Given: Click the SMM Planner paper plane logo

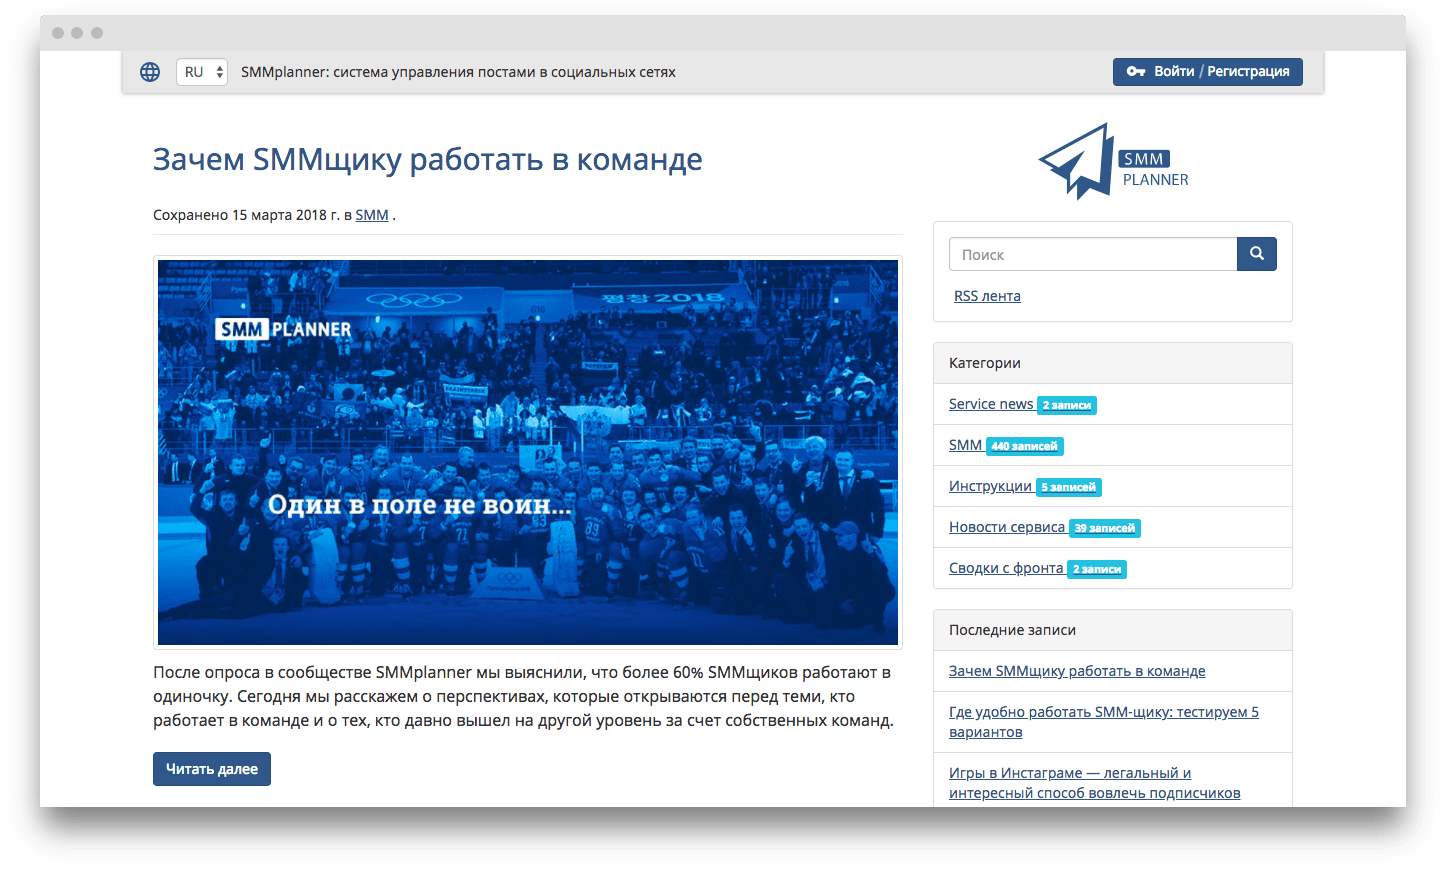Looking at the screenshot, I should [1113, 162].
